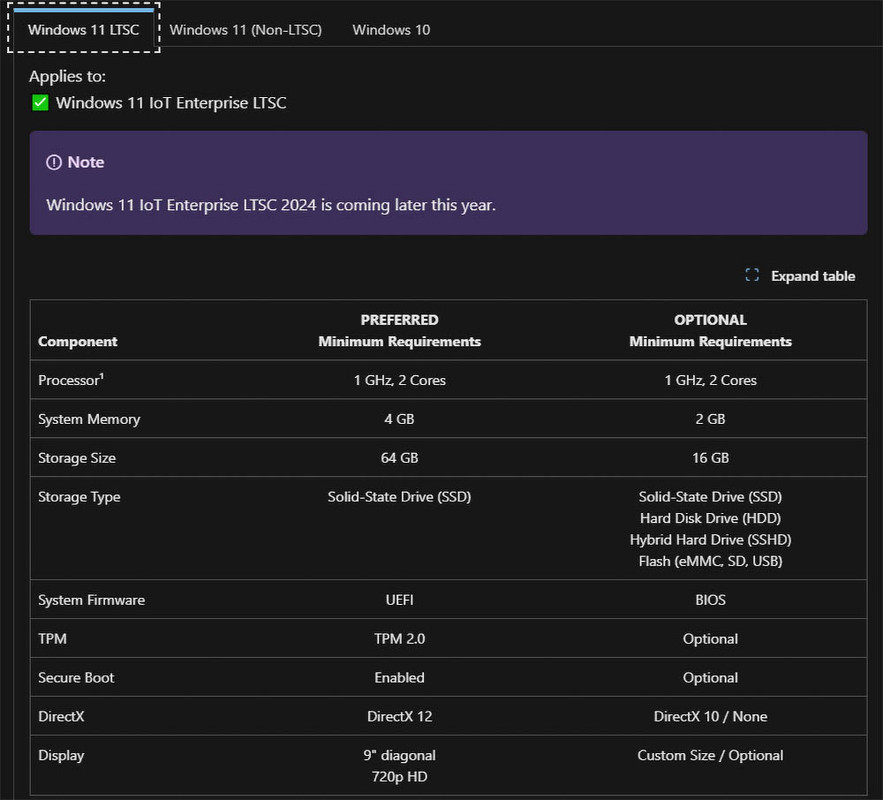Click Hybrid Hard Drive (SSHD) entry

(x=710, y=539)
